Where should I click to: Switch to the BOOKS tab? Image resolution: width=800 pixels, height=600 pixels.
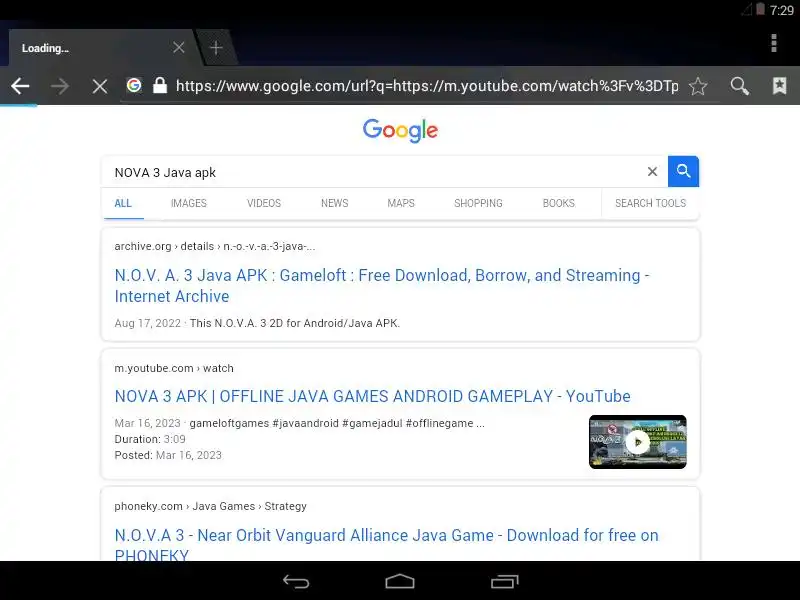559,203
